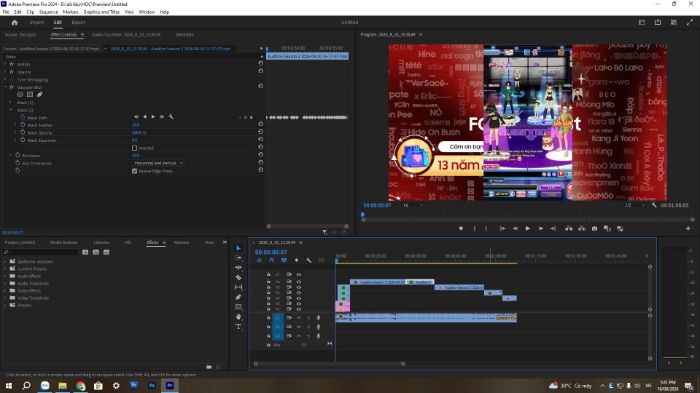The image size is (700, 393).
Task: Collapse the Gaussian Blur effect
Action: (6, 87)
